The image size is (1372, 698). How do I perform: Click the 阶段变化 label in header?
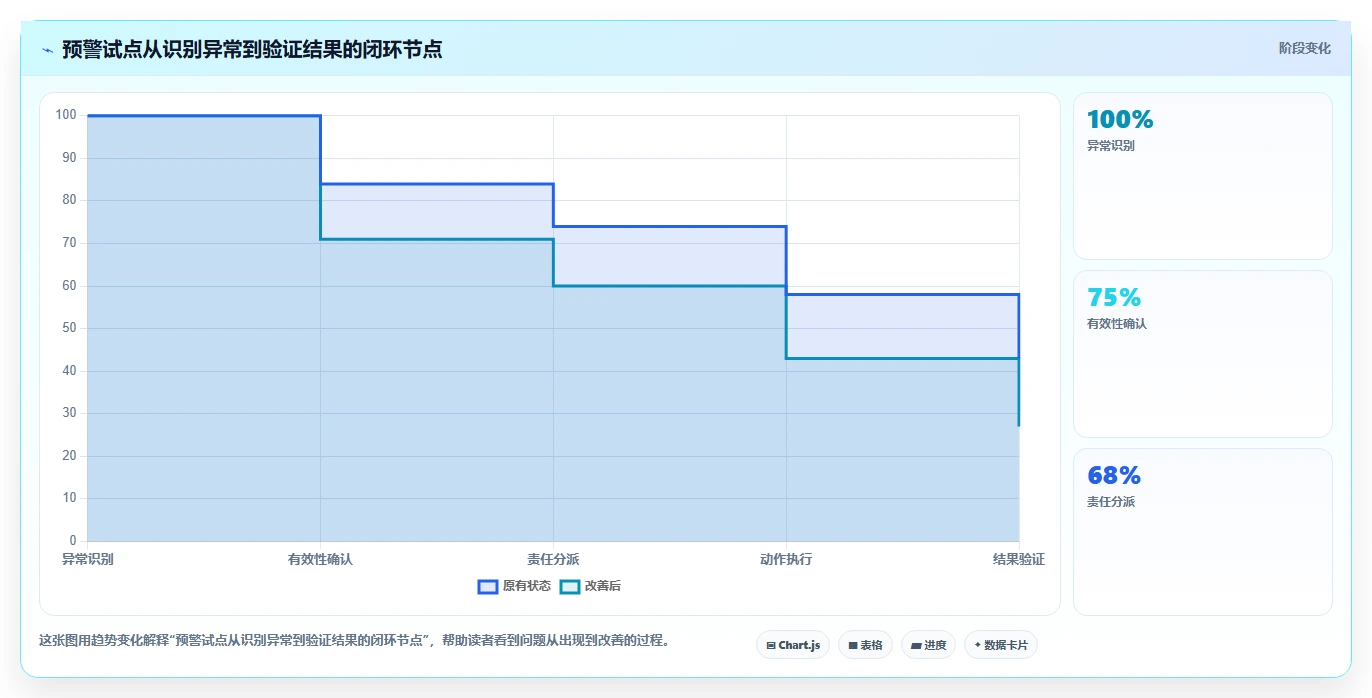point(1305,48)
